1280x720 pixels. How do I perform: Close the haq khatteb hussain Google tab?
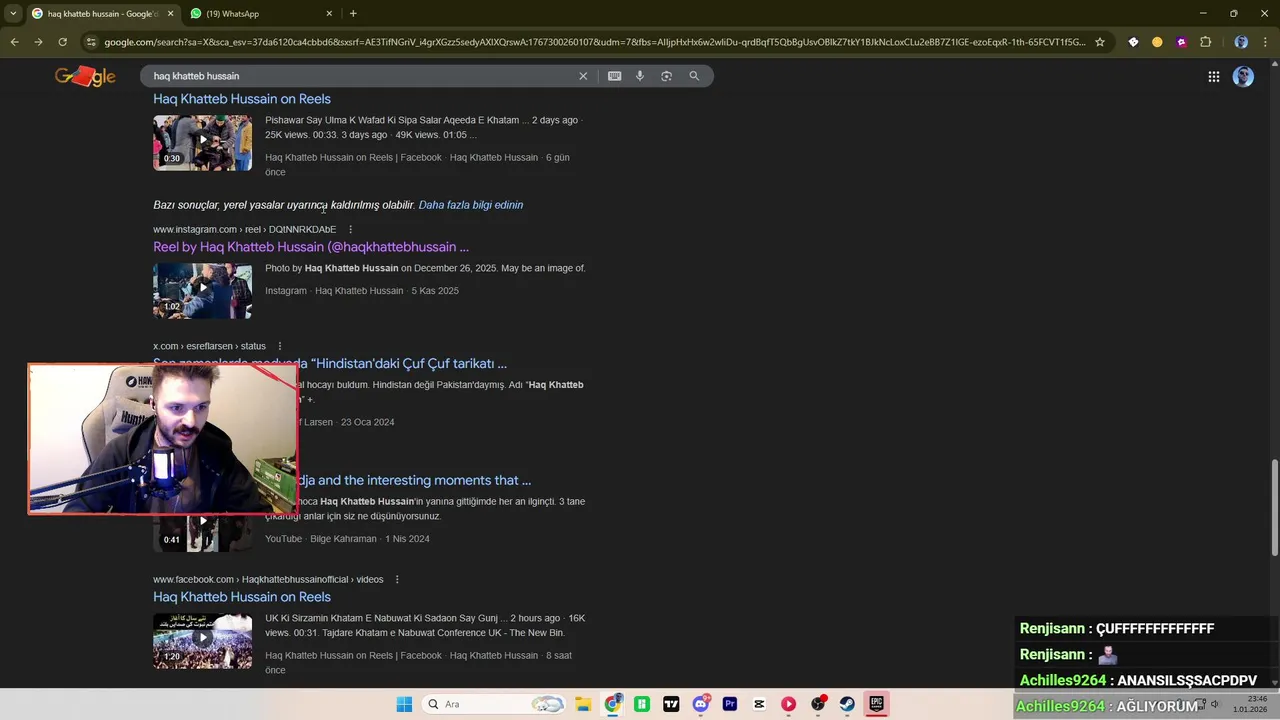[170, 14]
